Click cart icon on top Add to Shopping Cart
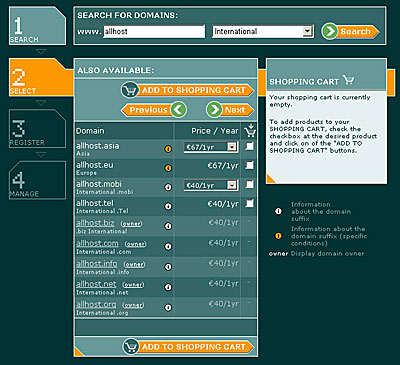The height and width of the screenshot is (365, 400). click(130, 90)
